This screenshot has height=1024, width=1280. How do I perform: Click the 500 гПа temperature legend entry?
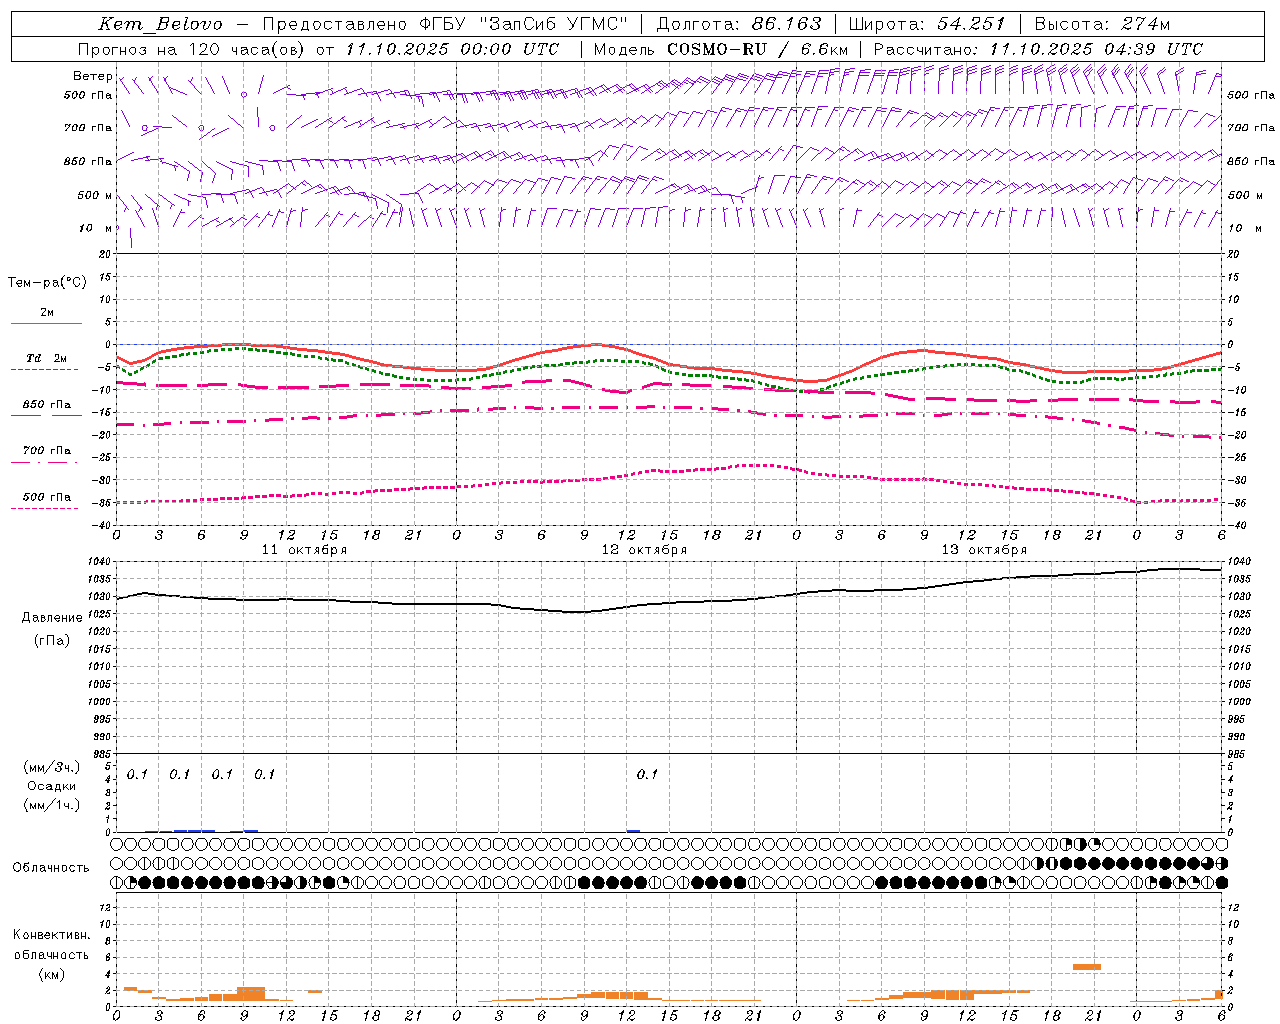47,497
